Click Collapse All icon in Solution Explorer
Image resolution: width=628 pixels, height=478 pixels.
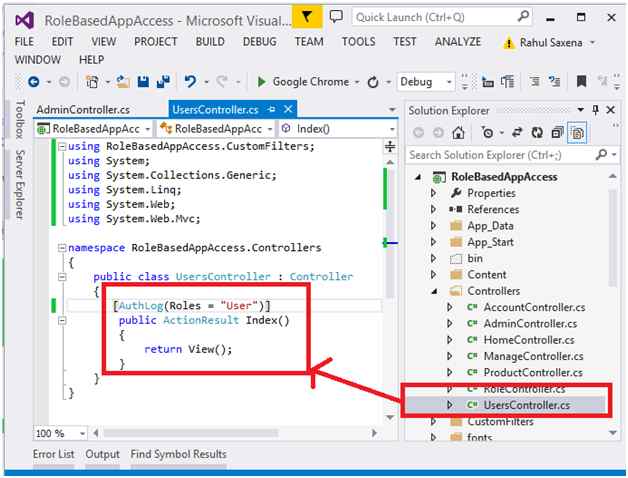tap(557, 133)
